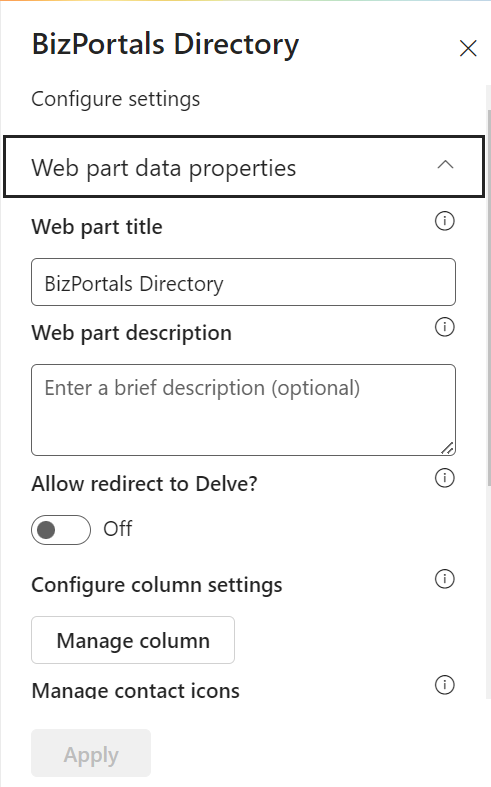Collapse the Web part data properties section
Image resolution: width=491 pixels, height=787 pixels.
[x=244, y=167]
